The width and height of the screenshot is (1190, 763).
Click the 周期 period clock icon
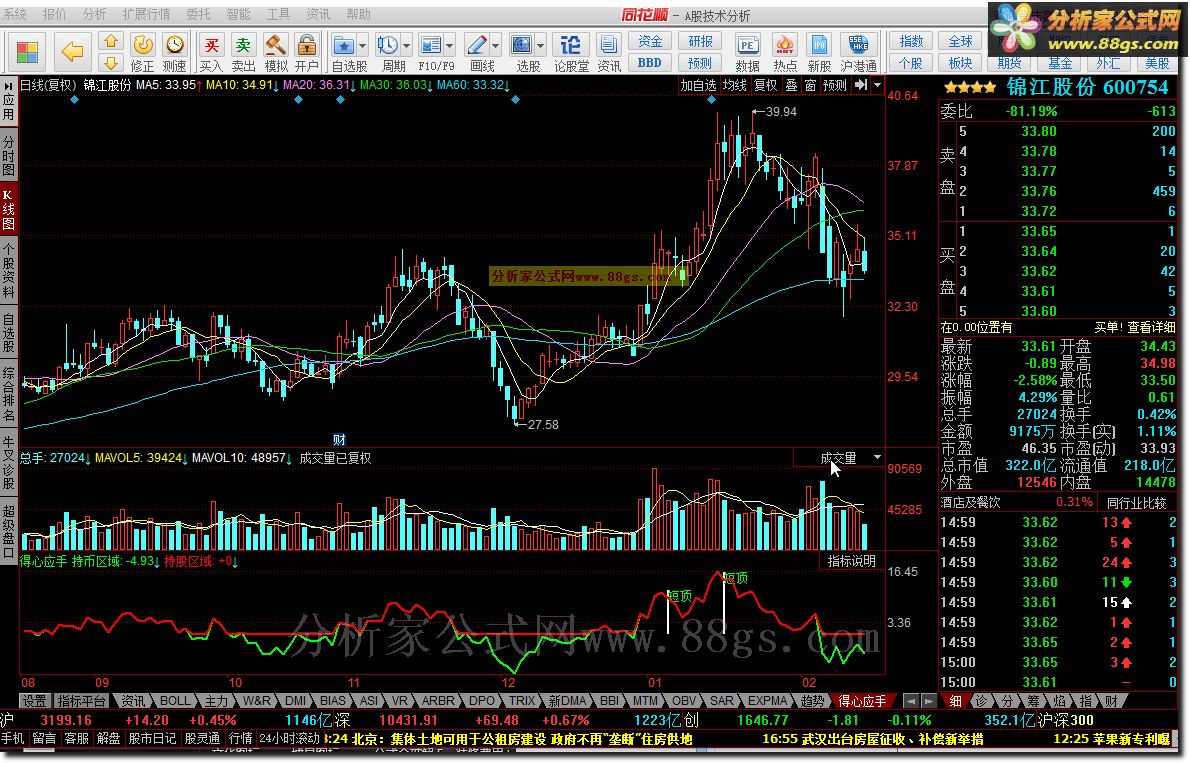tap(388, 46)
